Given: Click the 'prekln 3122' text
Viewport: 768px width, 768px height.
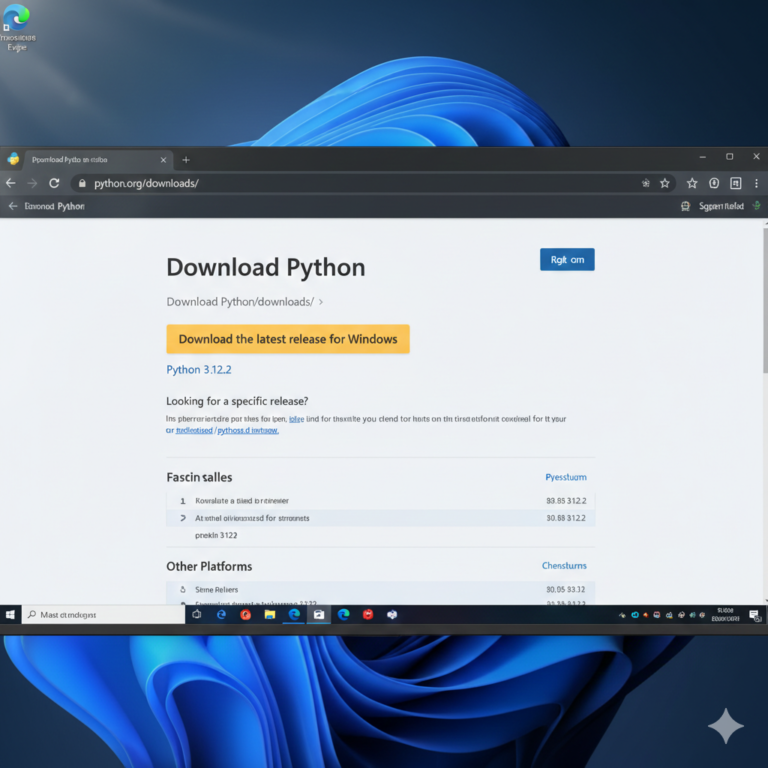Looking at the screenshot, I should (x=216, y=535).
